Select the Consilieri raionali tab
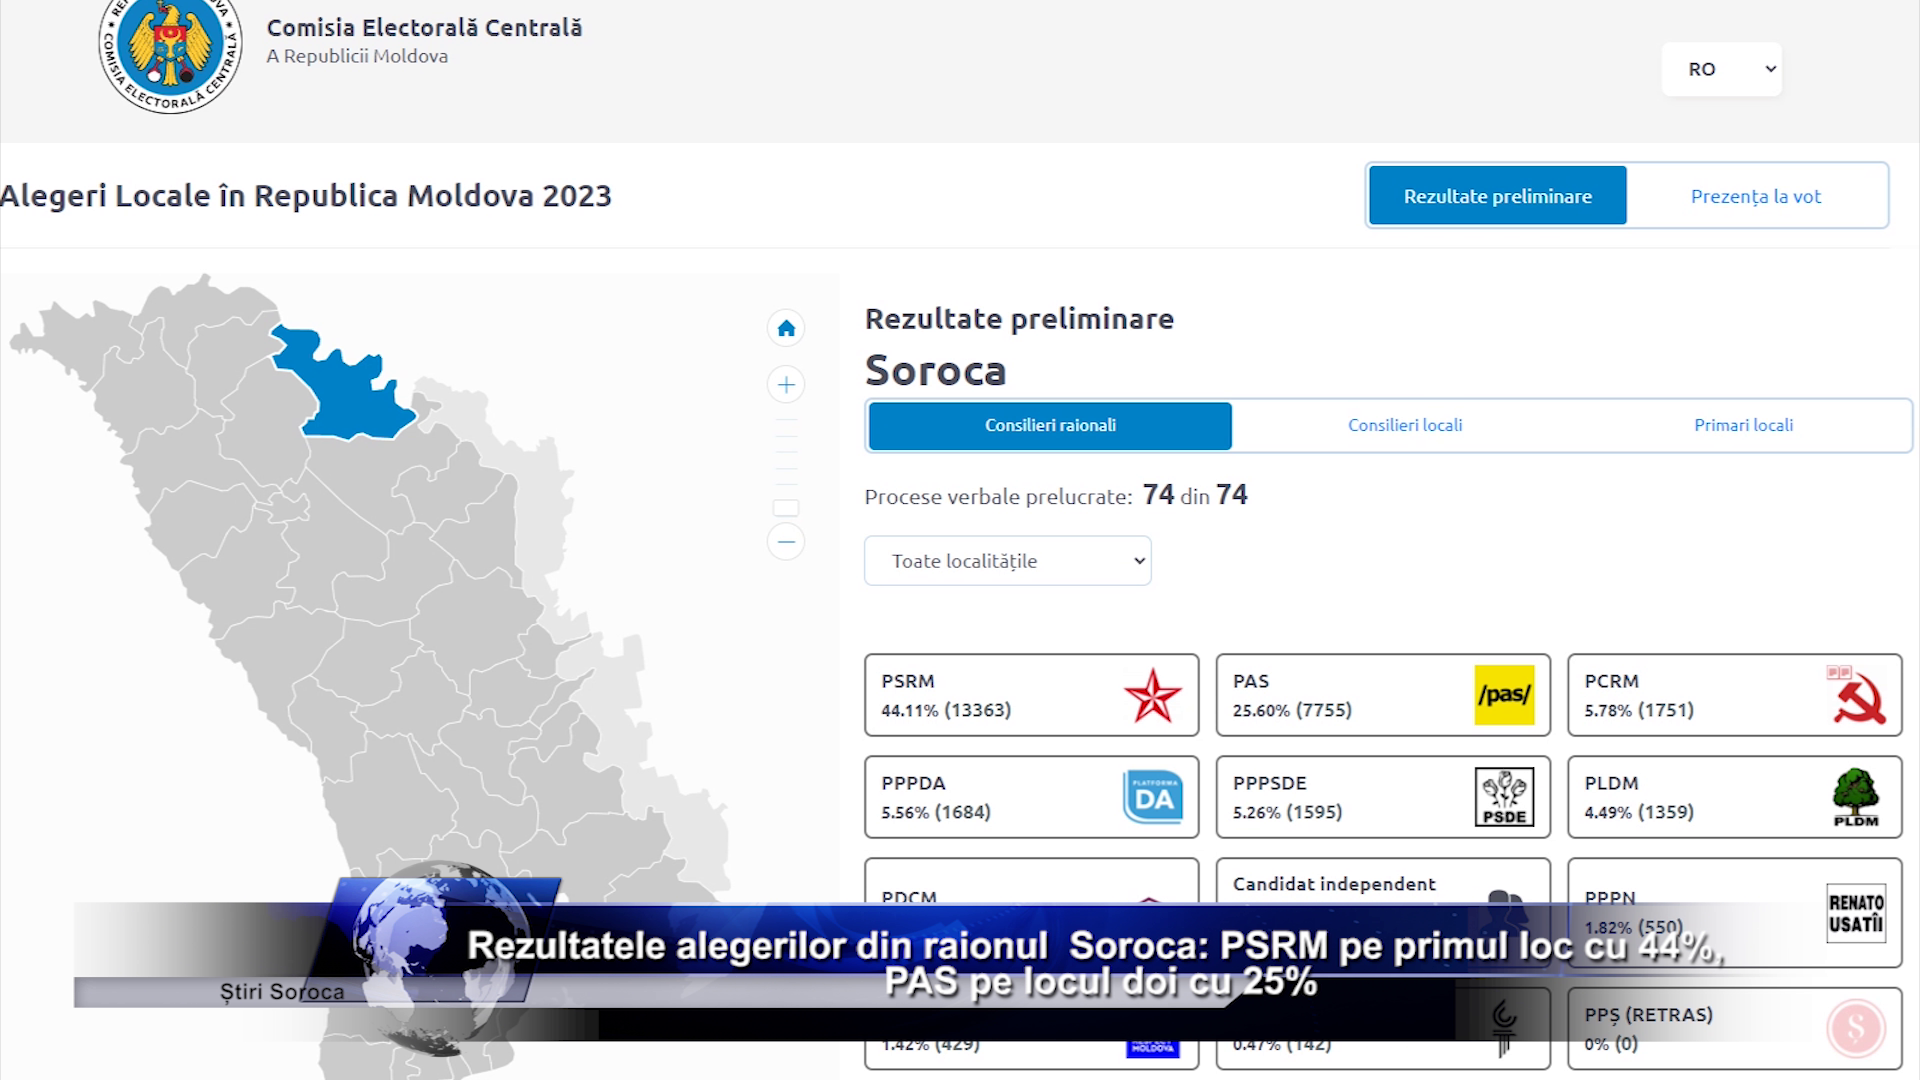 click(x=1050, y=425)
